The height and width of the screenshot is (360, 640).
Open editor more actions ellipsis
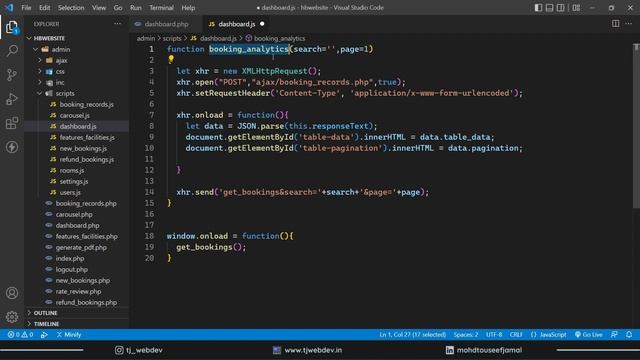coord(629,24)
